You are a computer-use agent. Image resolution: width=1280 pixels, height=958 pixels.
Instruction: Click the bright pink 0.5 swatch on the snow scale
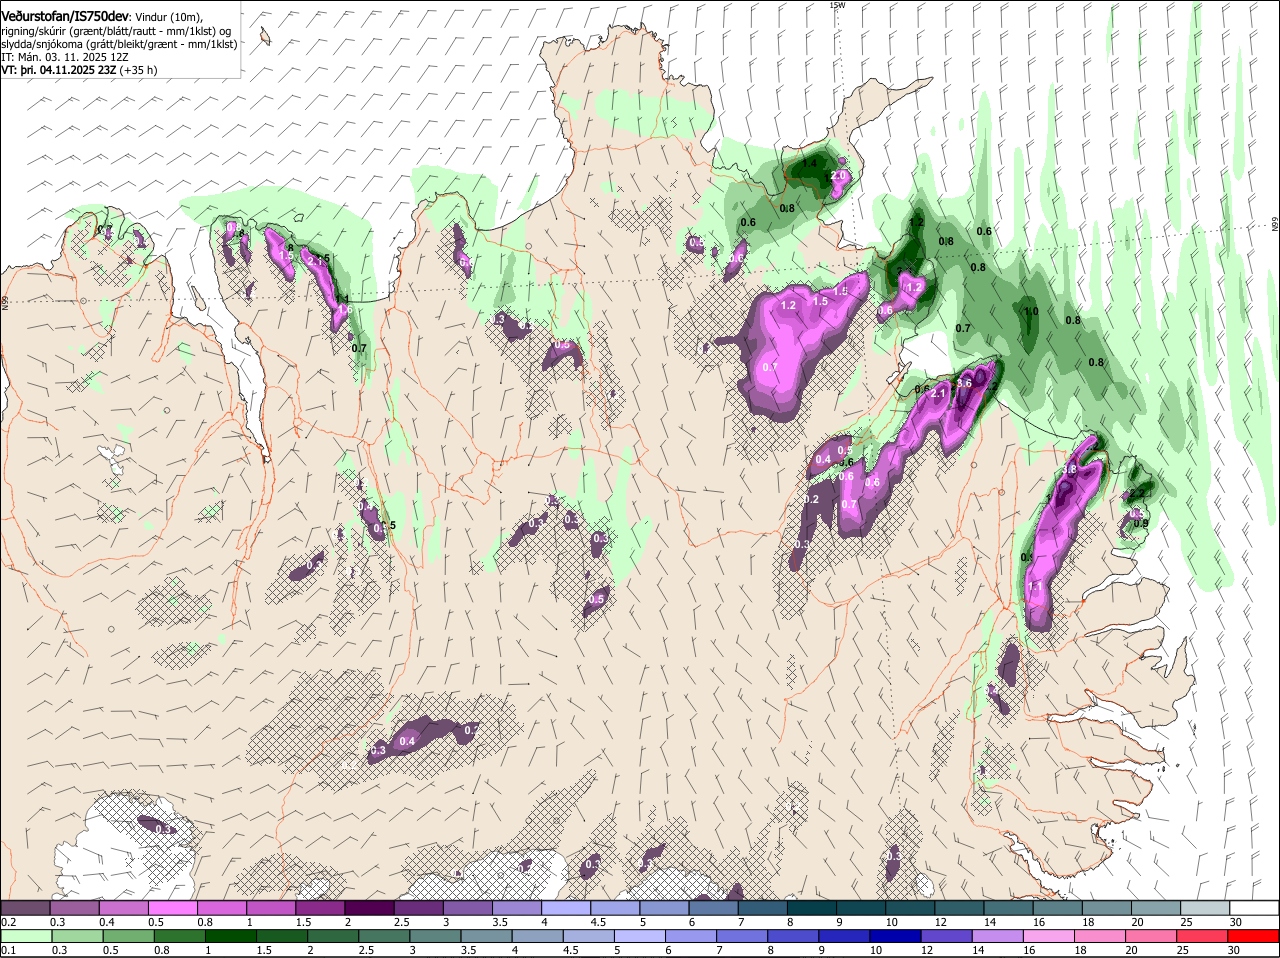point(172,907)
